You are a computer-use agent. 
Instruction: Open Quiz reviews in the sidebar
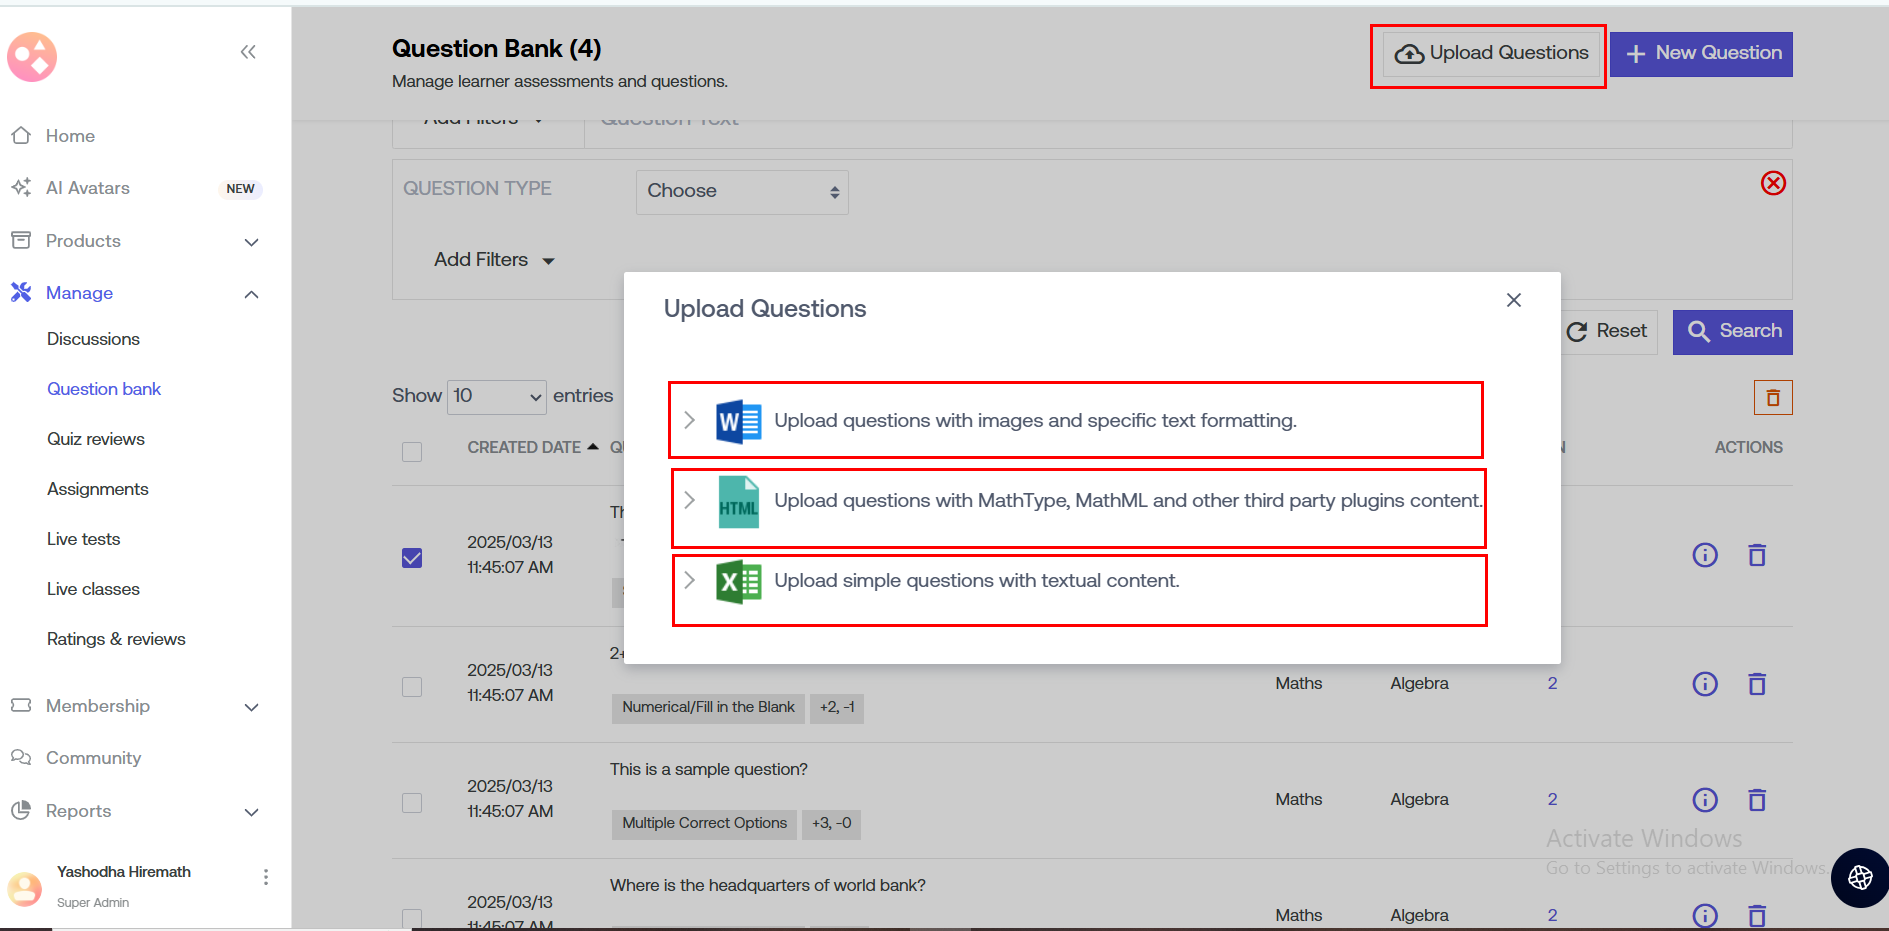[96, 439]
